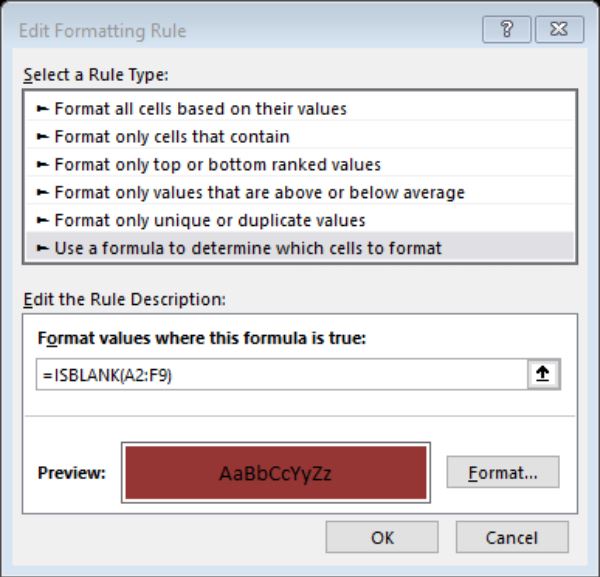The image size is (600, 577).
Task: Click the arrow bullet beside 'Format all cells'
Action: 42,109
